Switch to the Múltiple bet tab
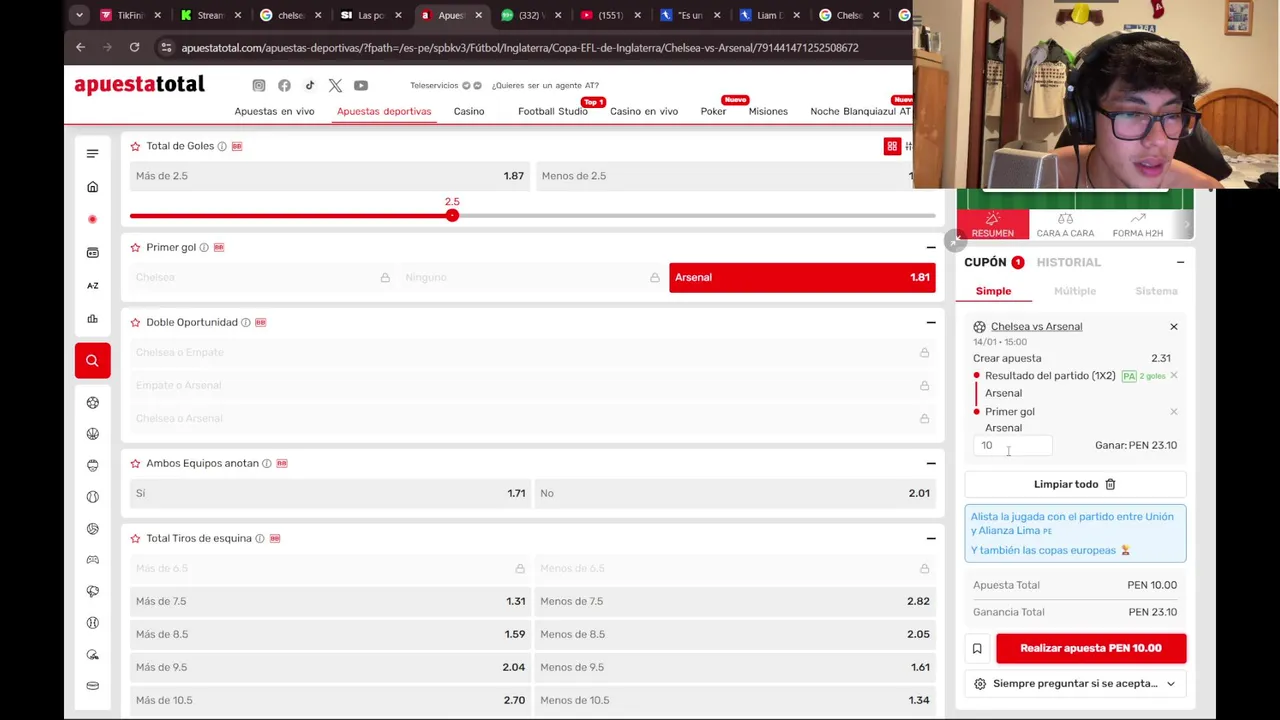Viewport: 1280px width, 720px height. pos(1075,291)
